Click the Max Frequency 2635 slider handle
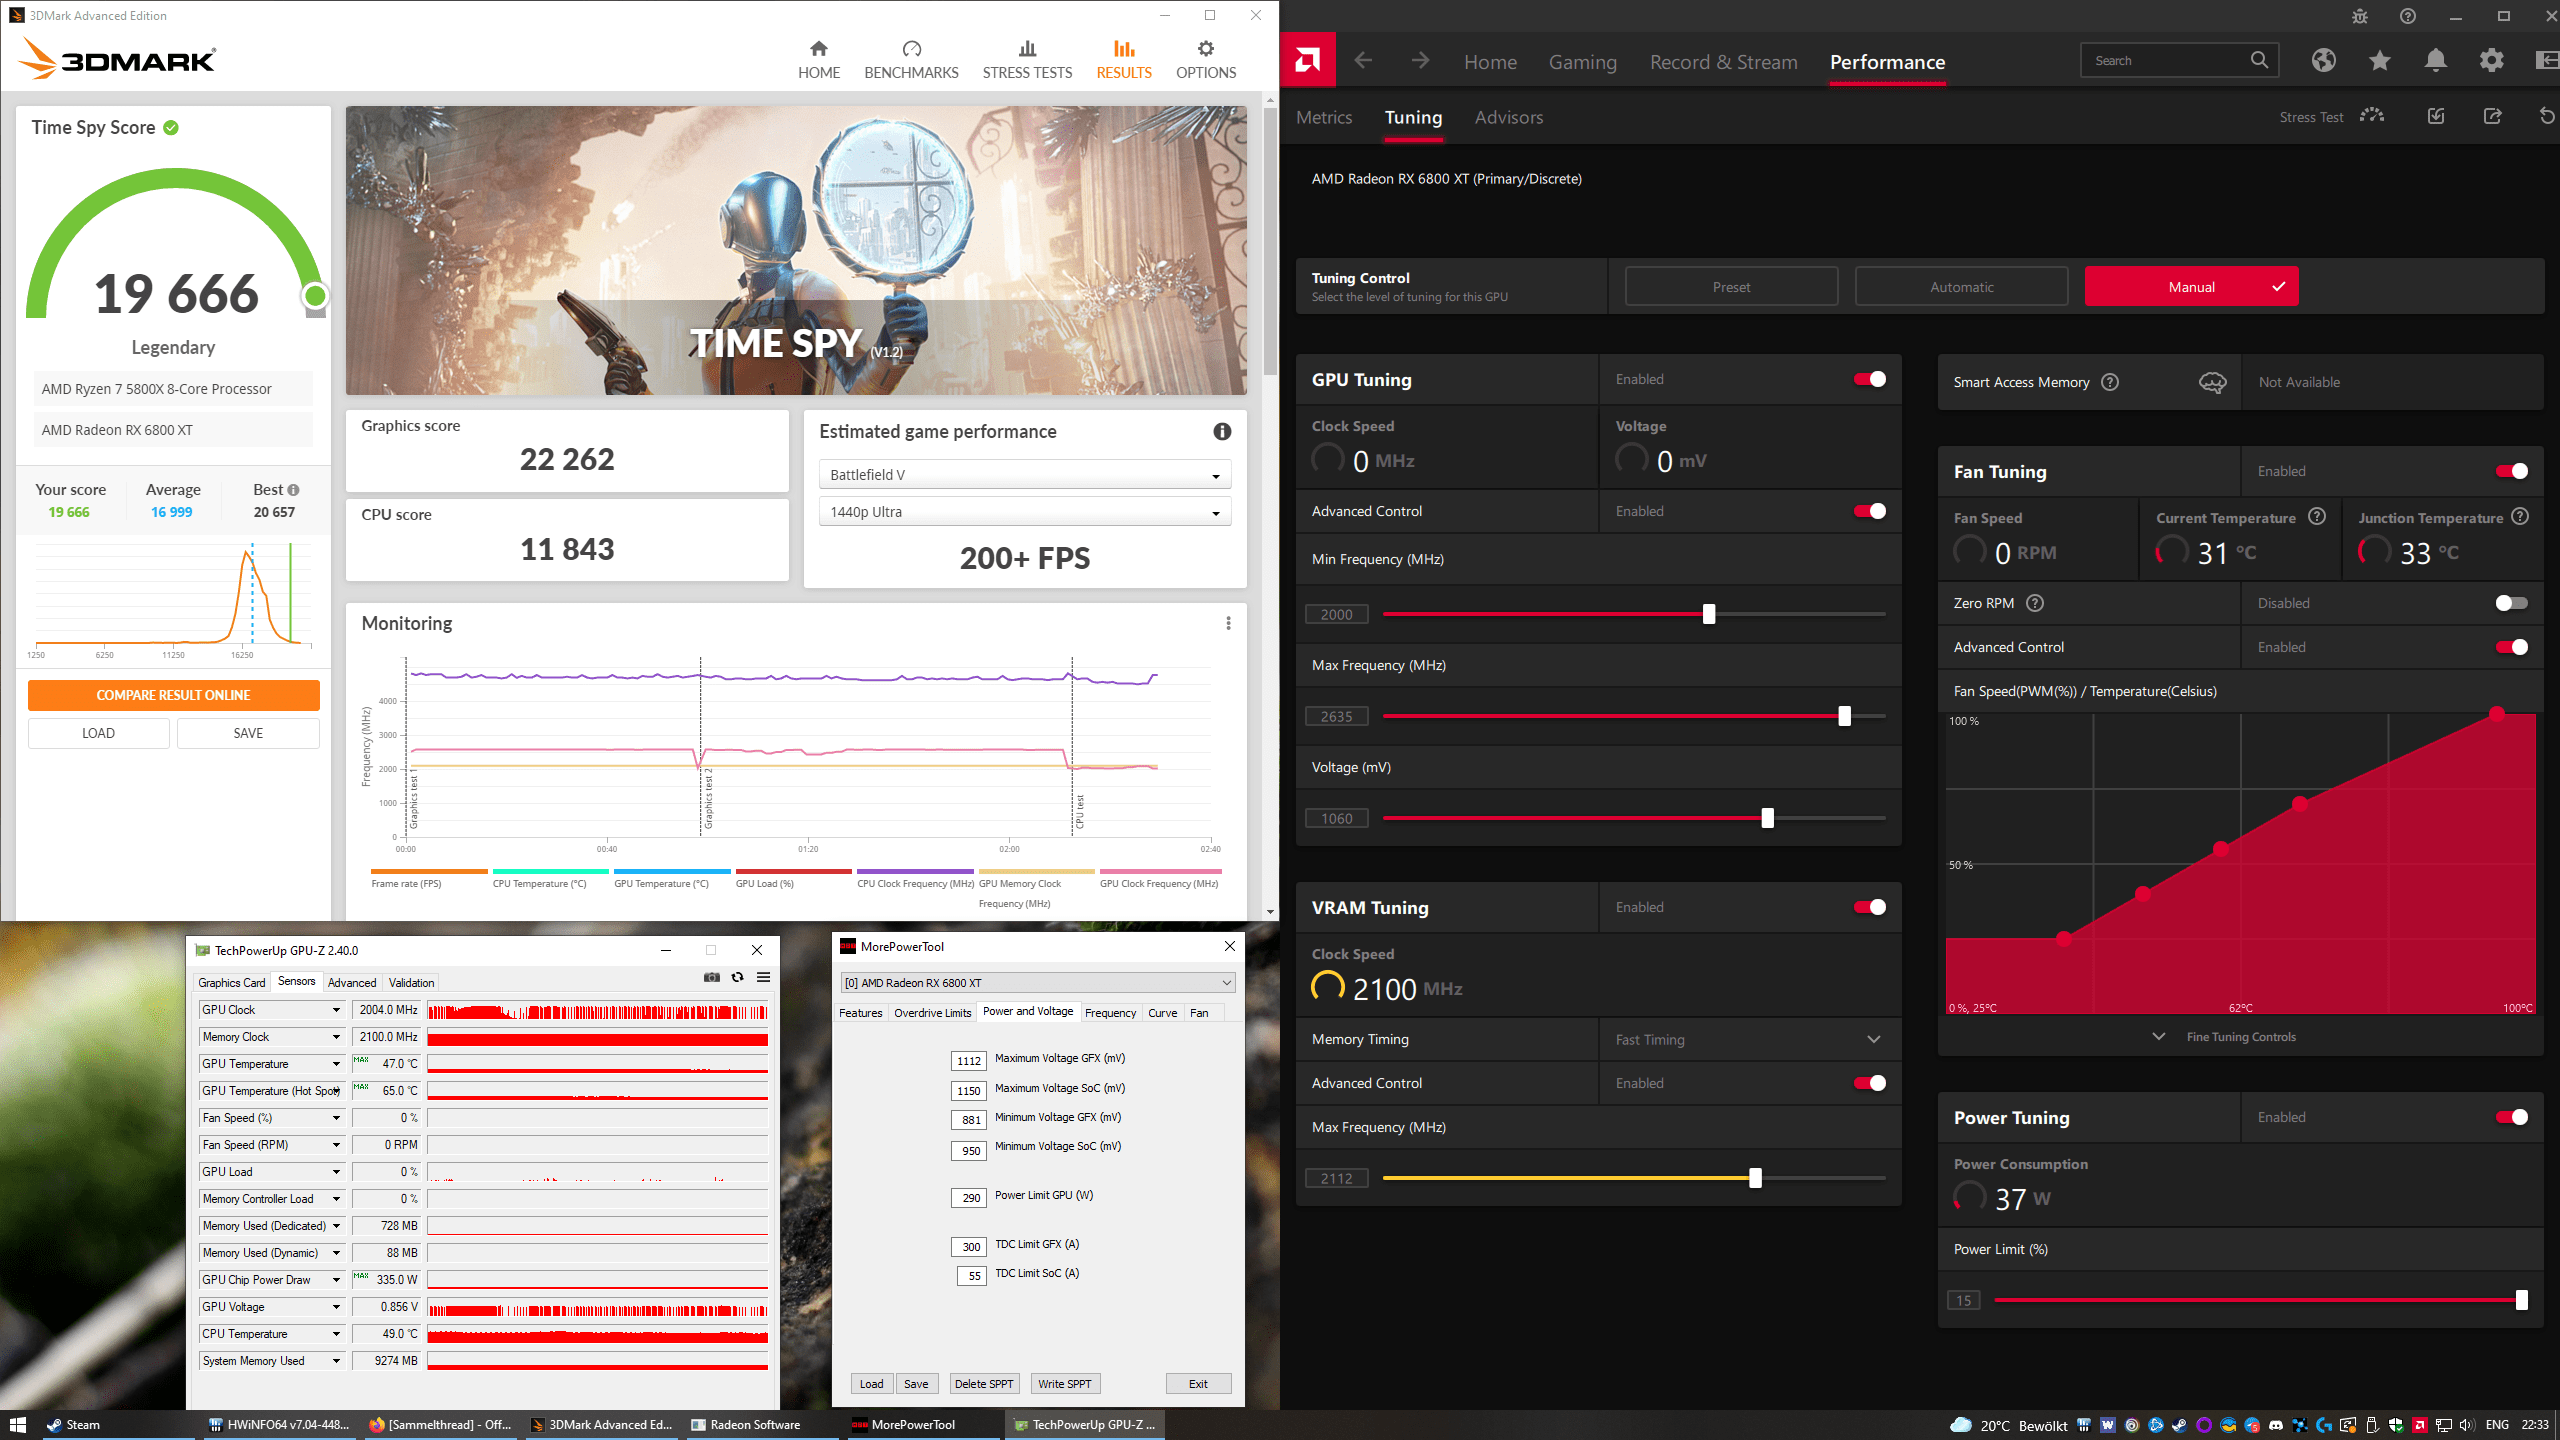The height and width of the screenshot is (1440, 2560). point(1844,716)
